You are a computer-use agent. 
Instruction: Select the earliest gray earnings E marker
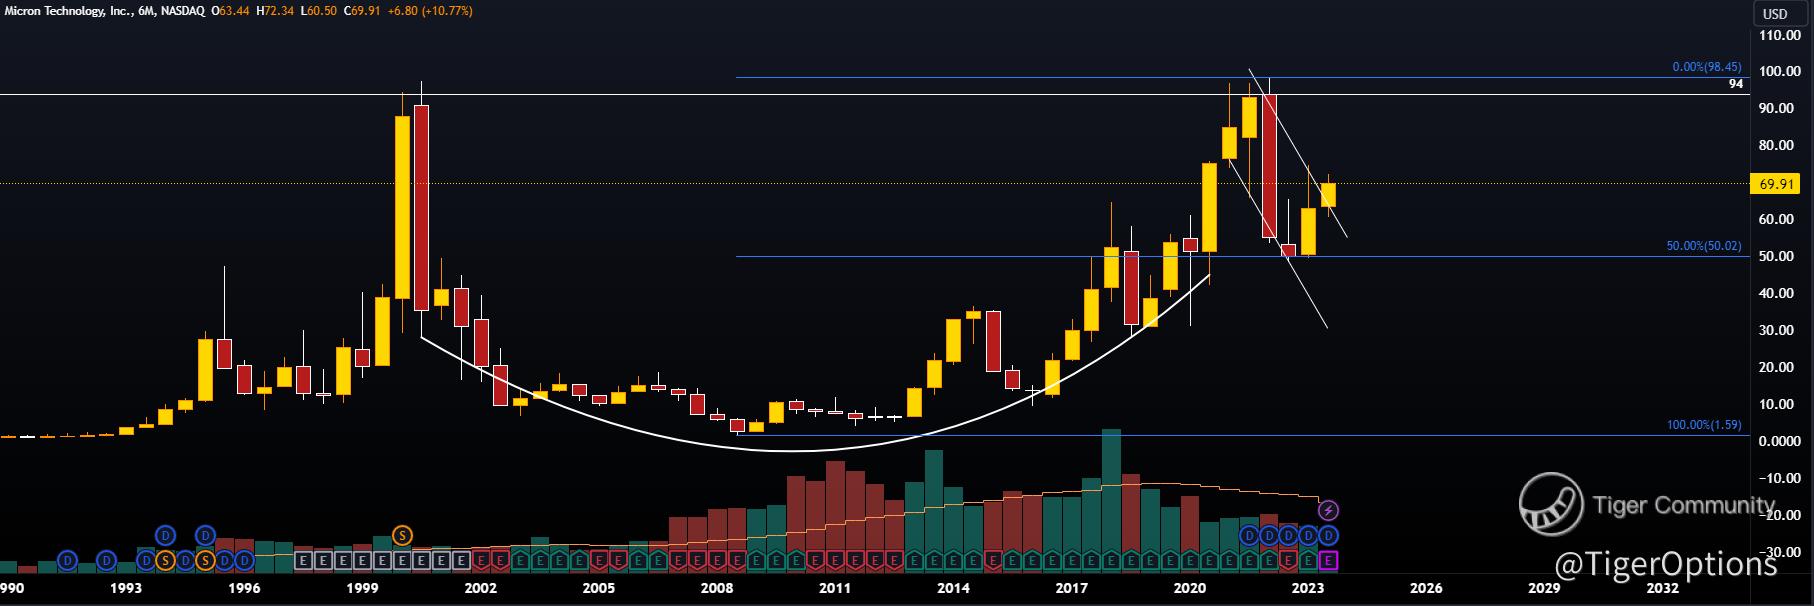(x=304, y=560)
